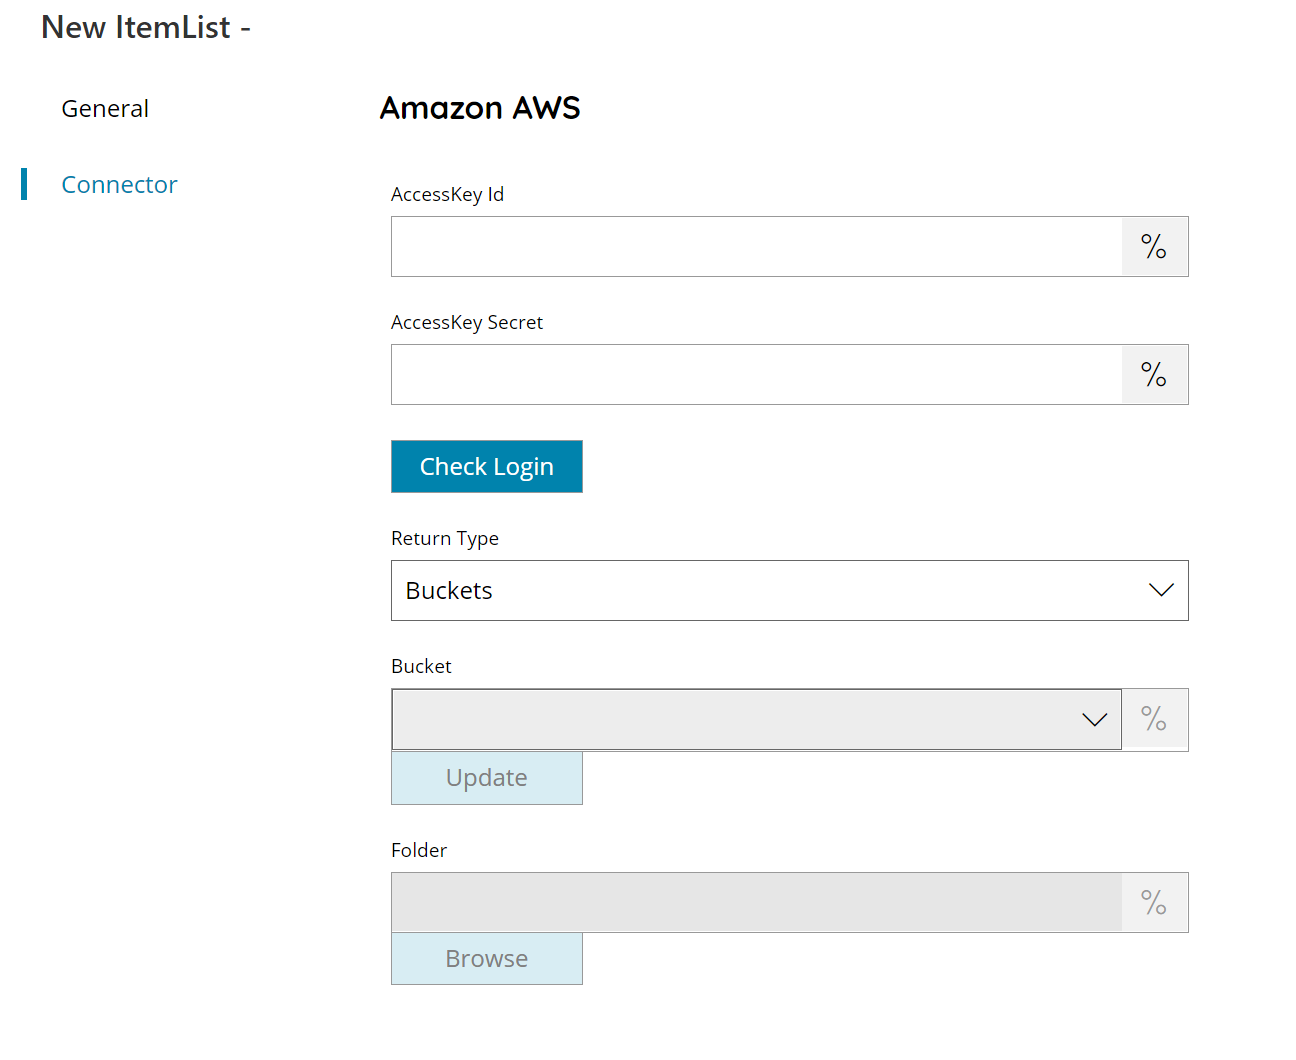The image size is (1296, 1060).
Task: Click the percent icon beside Folder field
Action: click(1154, 903)
